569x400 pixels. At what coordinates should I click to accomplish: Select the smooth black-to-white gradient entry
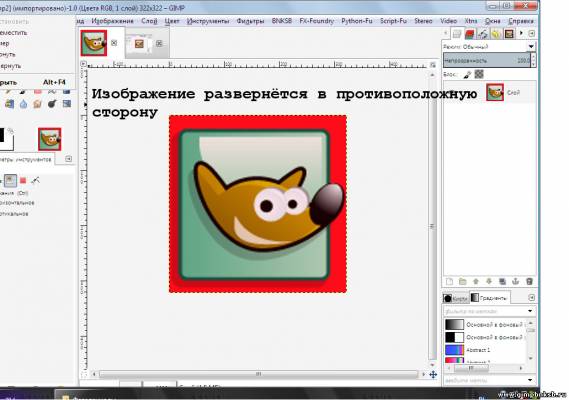pyautogui.click(x=484, y=324)
